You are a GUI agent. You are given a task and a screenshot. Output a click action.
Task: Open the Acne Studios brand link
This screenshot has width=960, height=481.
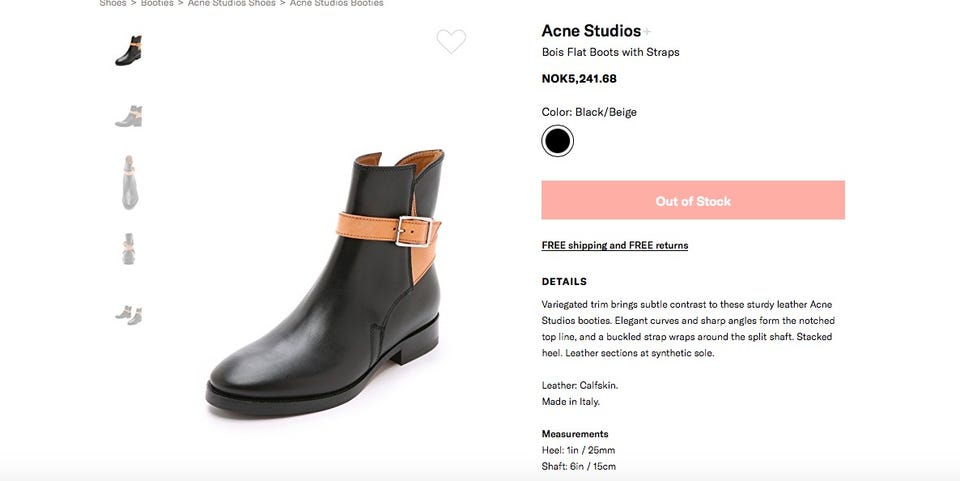point(590,31)
